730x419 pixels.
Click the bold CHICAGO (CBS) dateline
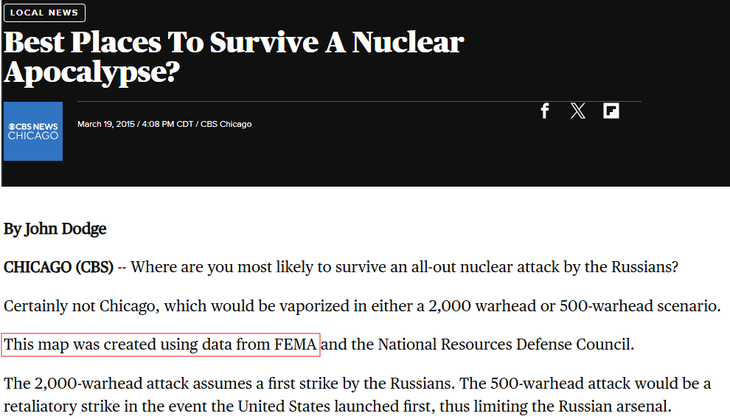[x=59, y=267]
